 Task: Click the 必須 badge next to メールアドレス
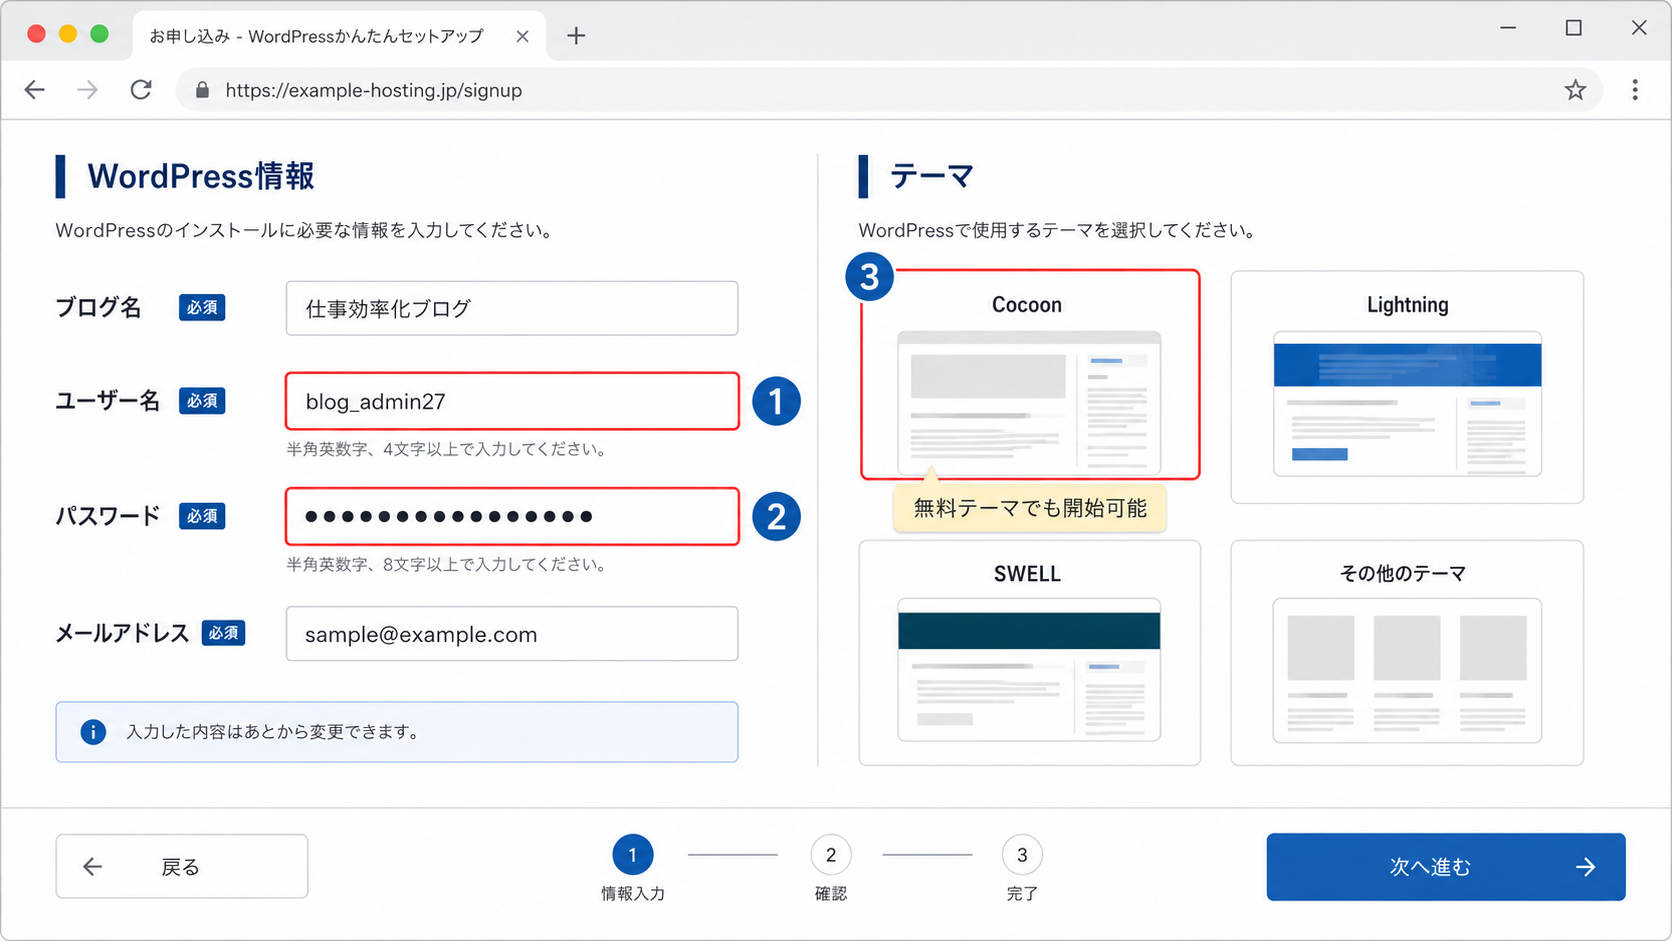coord(224,633)
